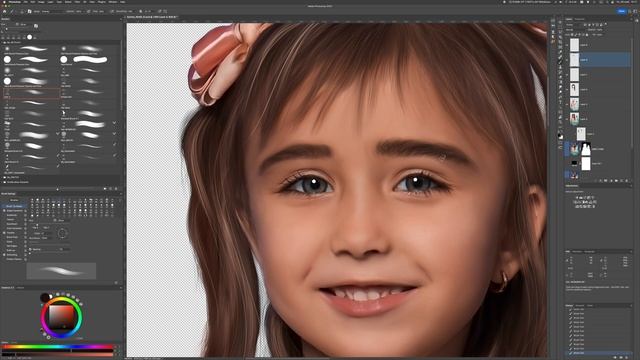
Task: Open the Layers panel options menu
Action: click(x=631, y=19)
